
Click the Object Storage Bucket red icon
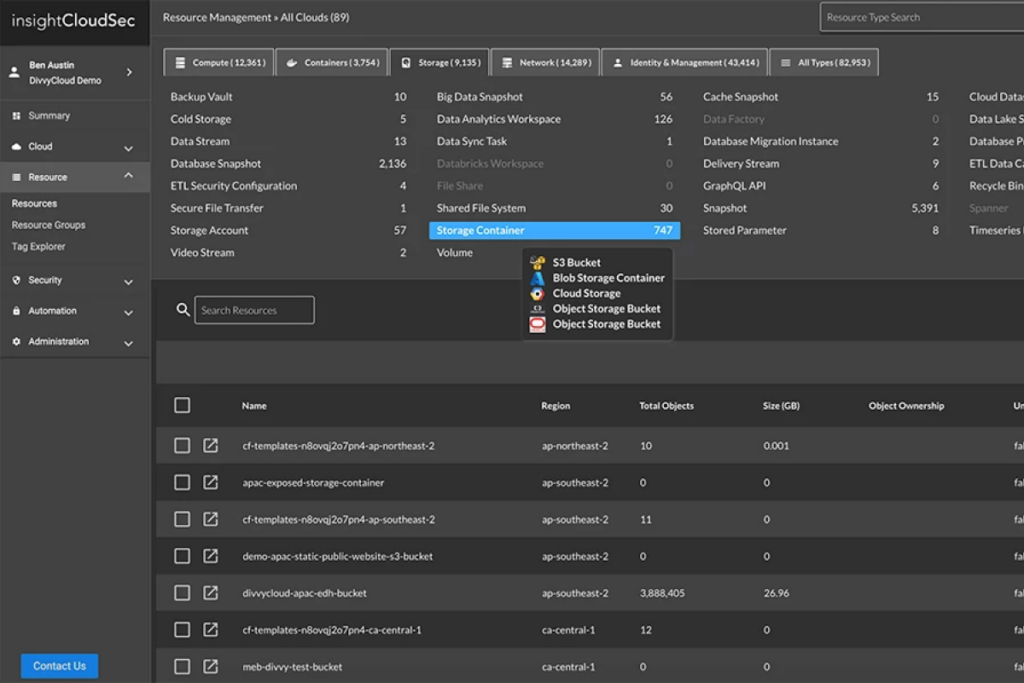coord(538,324)
